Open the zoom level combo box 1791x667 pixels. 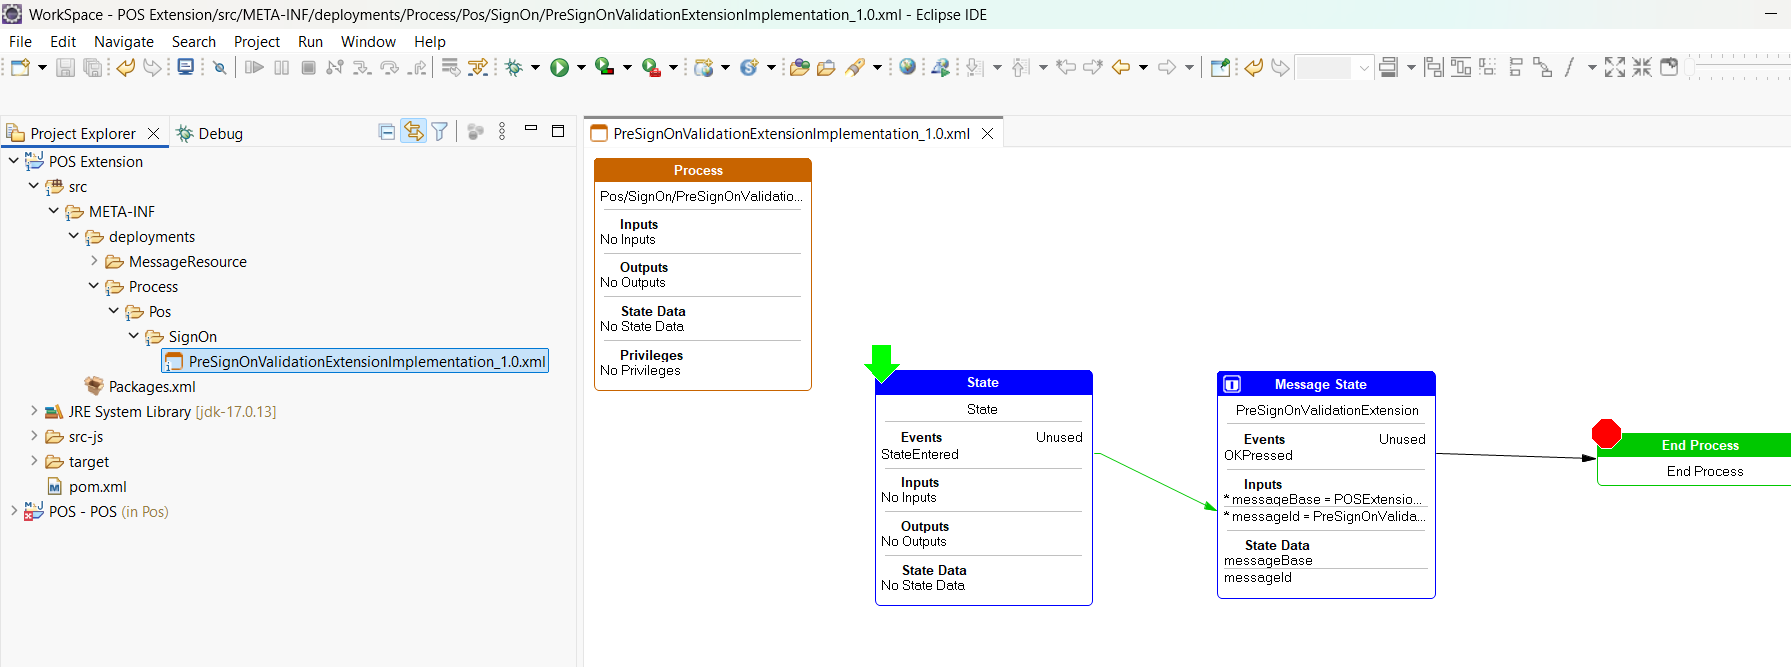[1334, 67]
